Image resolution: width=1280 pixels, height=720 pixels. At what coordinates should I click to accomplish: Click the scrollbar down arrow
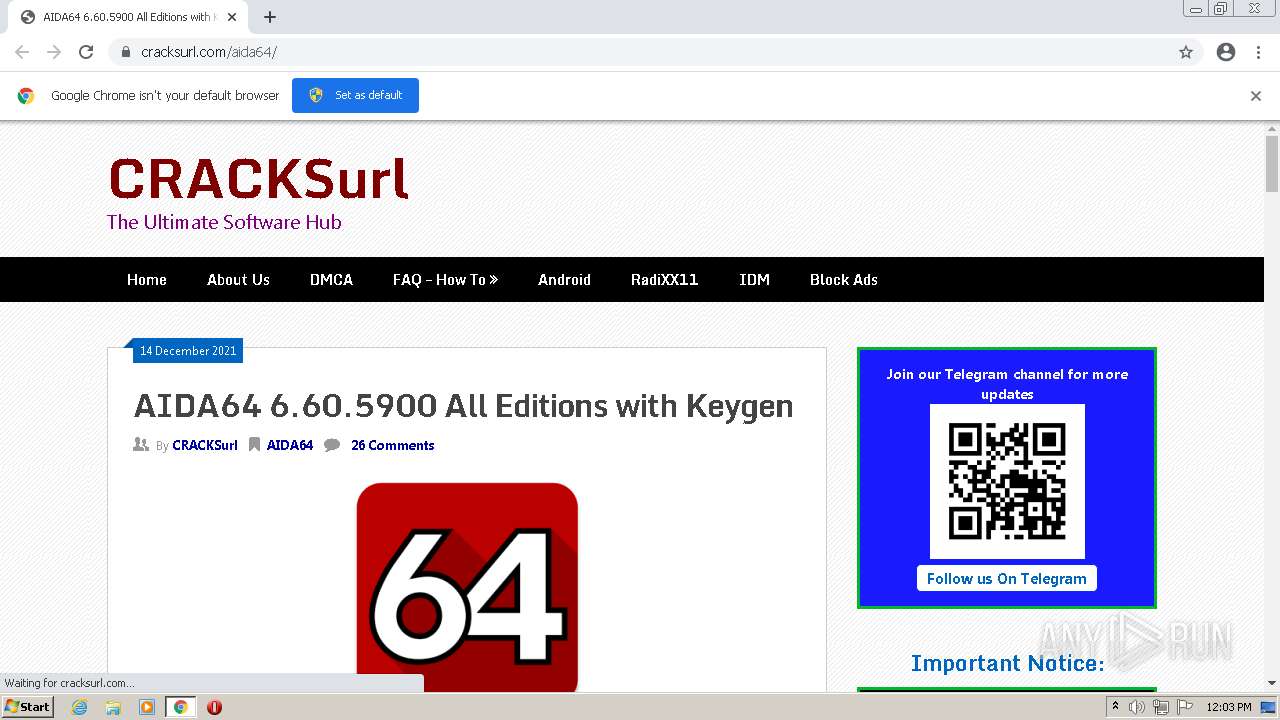(1272, 683)
